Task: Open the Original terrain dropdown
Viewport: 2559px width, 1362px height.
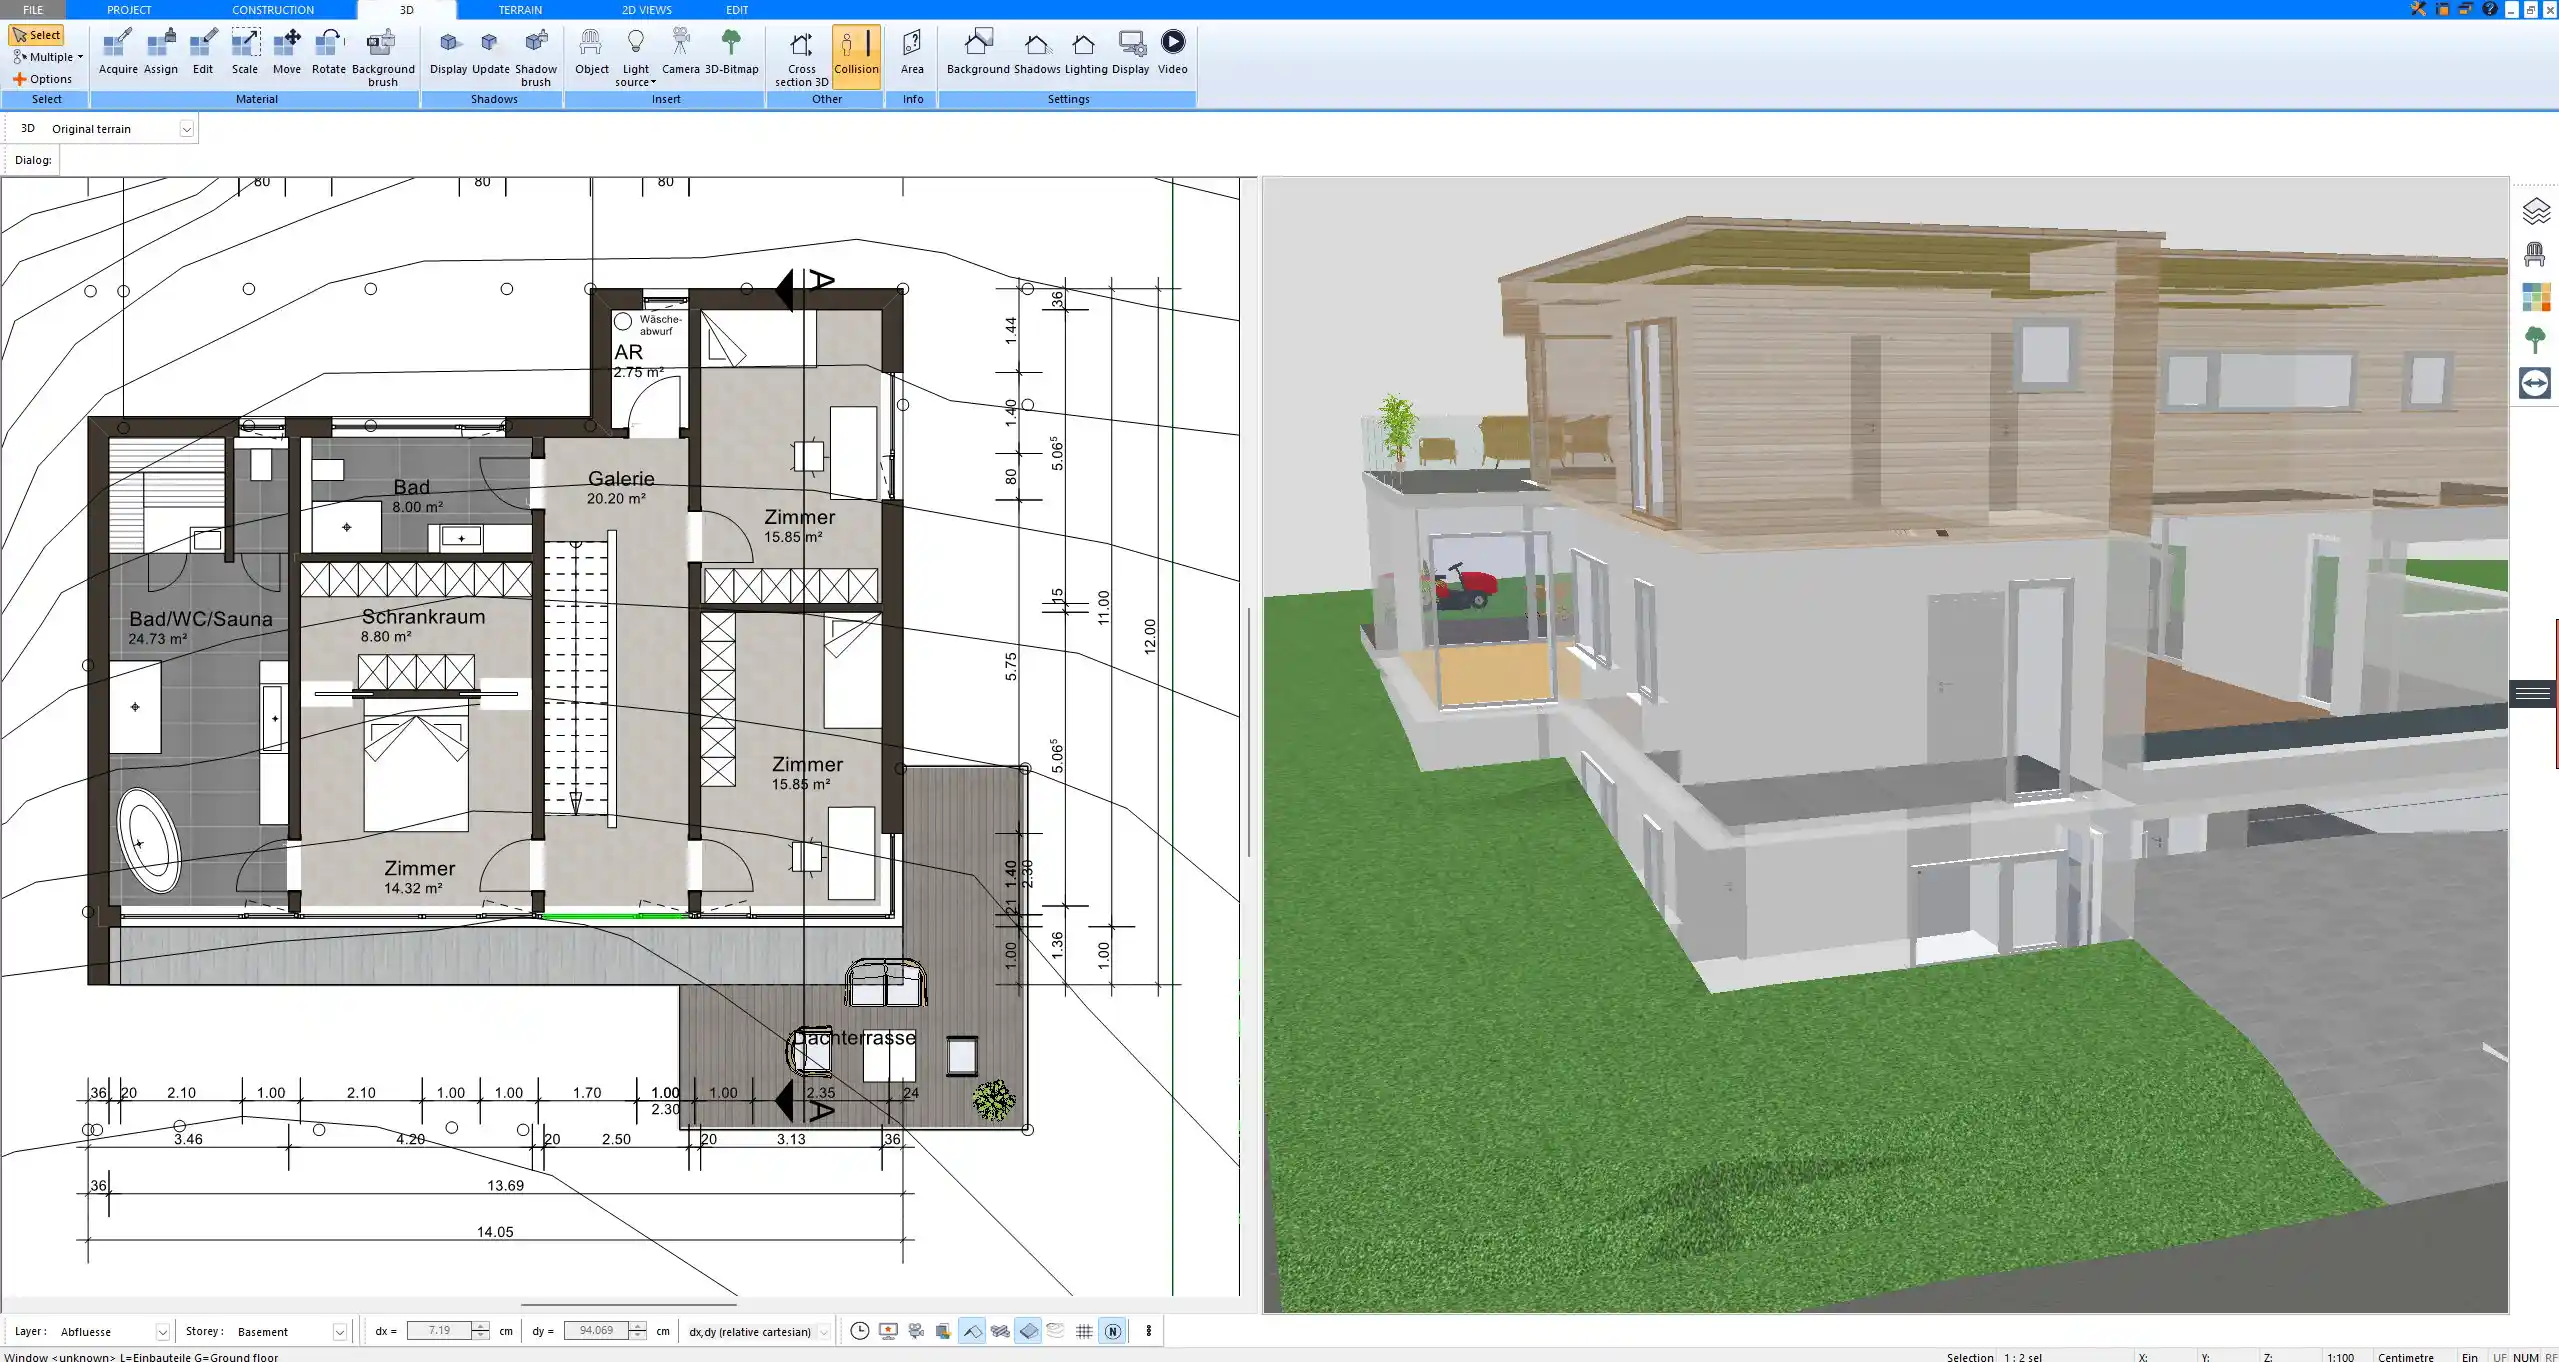Action: [x=186, y=129]
